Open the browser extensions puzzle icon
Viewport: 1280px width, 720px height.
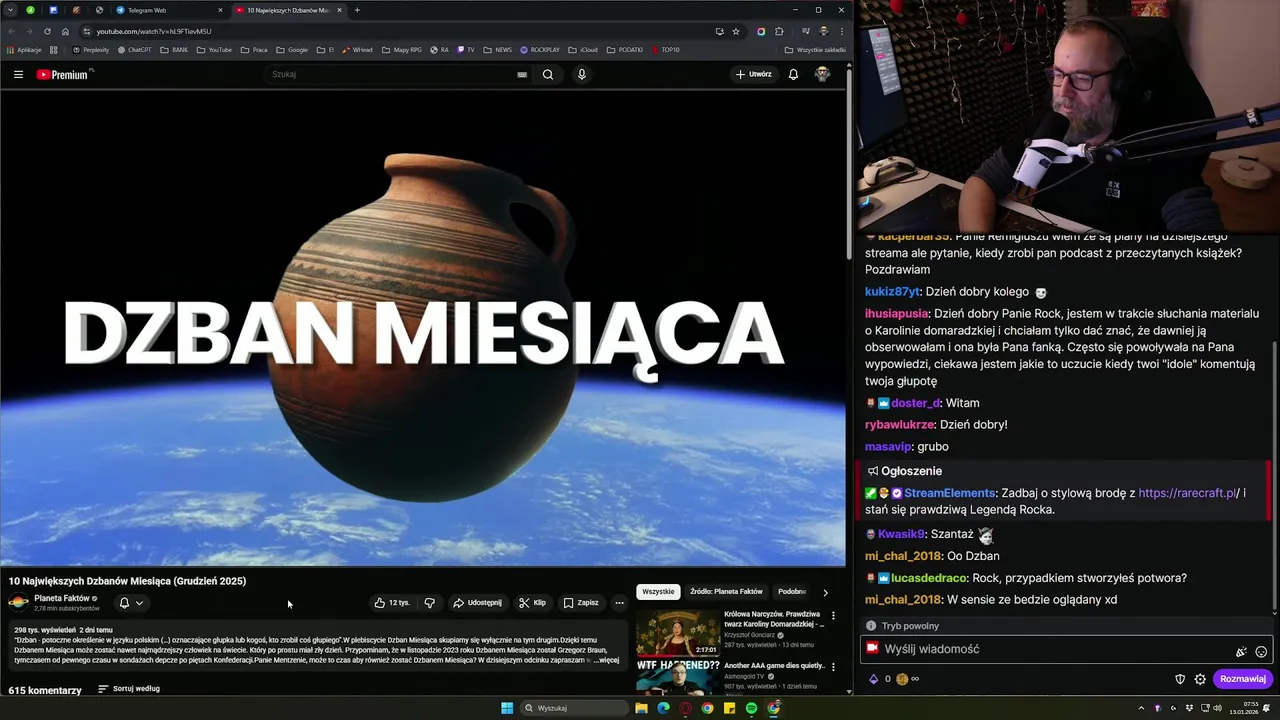click(x=779, y=31)
